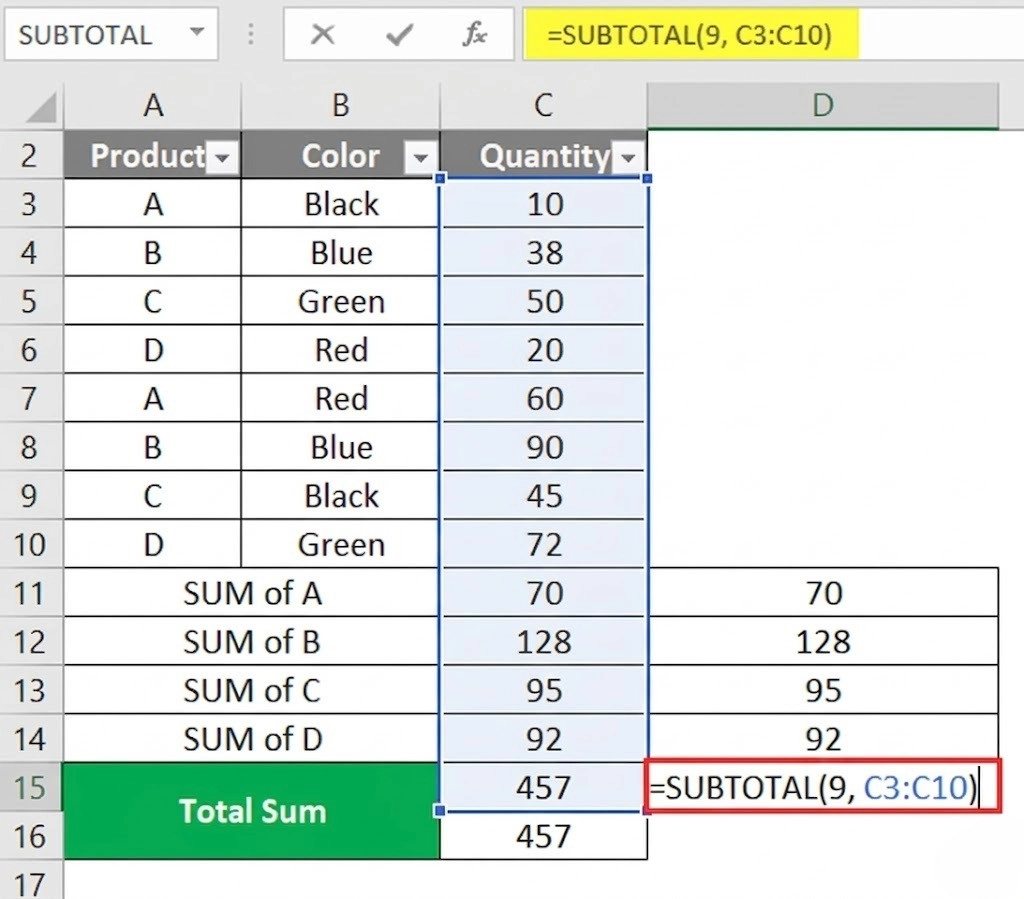
Task: Select the green Total Sum cell
Action: (x=252, y=811)
